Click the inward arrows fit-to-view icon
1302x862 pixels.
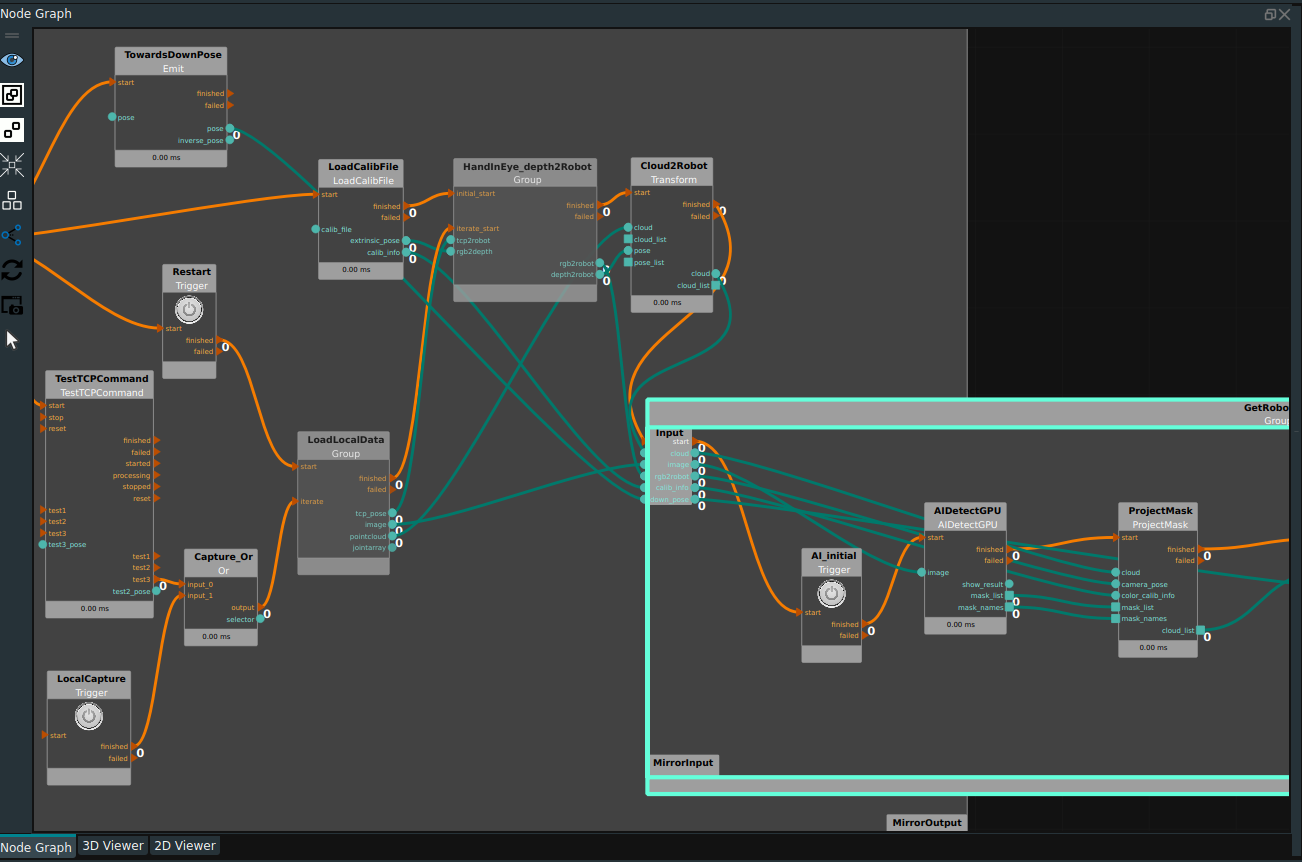pyautogui.click(x=12, y=165)
